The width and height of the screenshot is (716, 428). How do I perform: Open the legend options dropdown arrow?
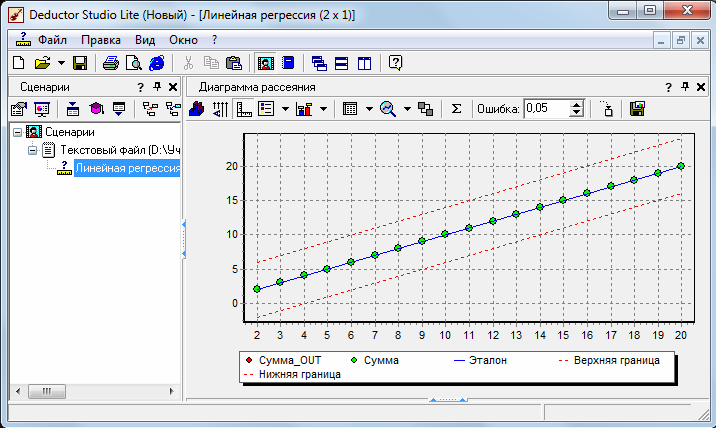[x=285, y=109]
